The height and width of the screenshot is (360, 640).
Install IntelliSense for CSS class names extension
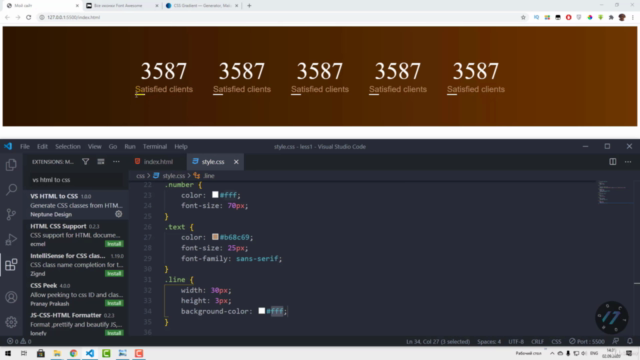pos(114,273)
